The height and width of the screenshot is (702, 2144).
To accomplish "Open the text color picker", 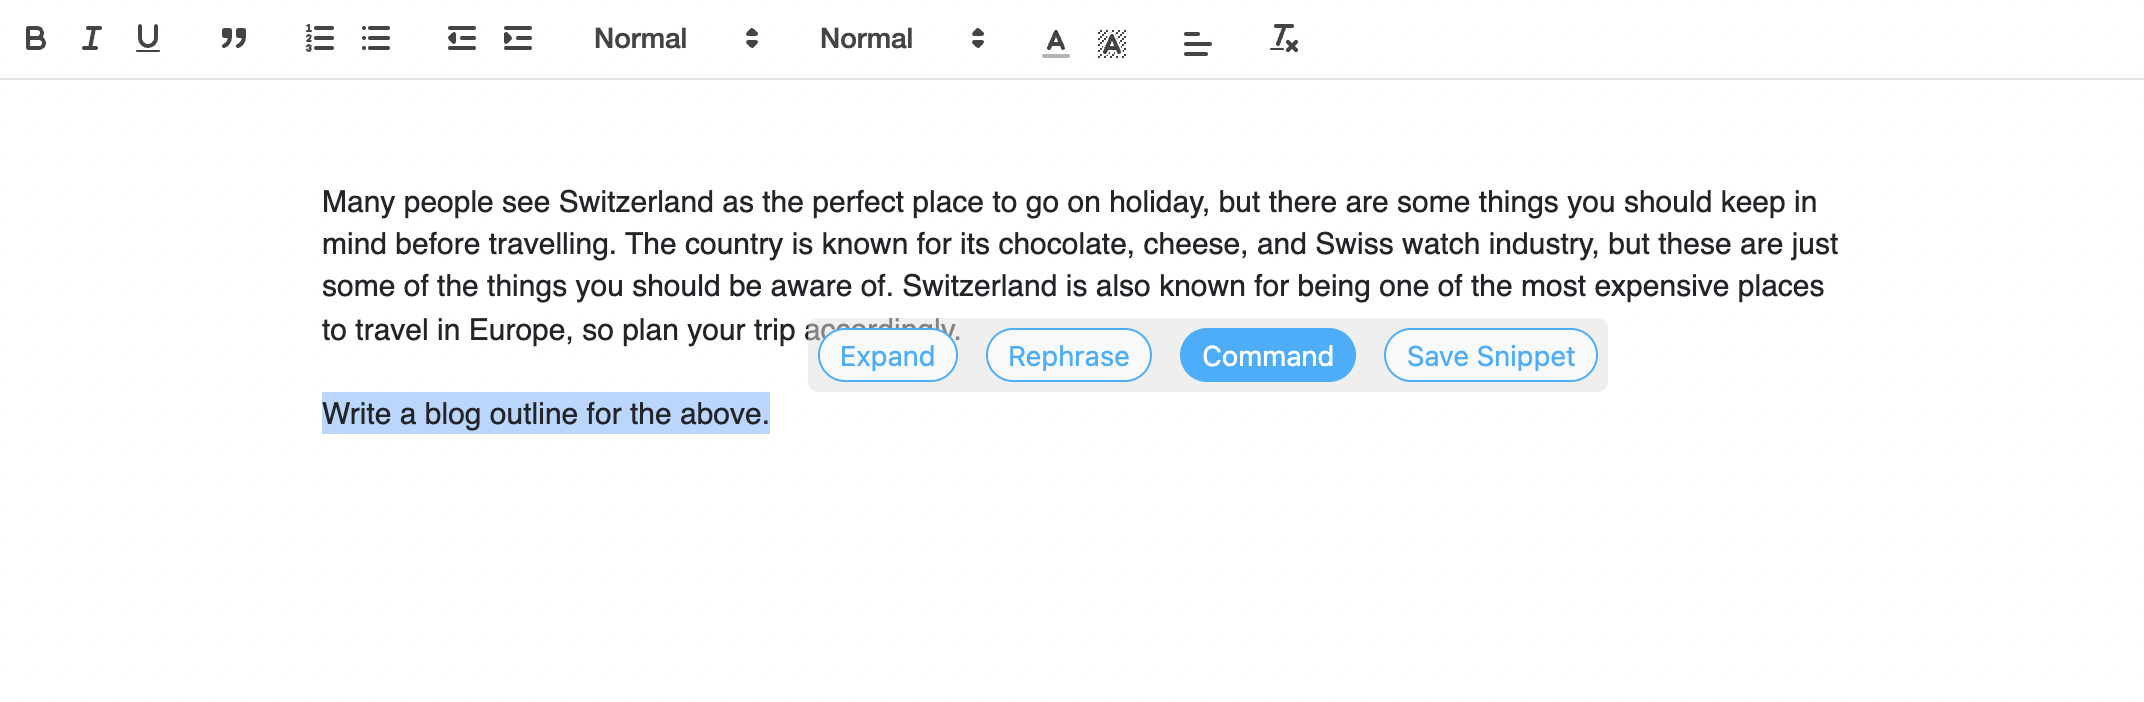I will 1056,42.
